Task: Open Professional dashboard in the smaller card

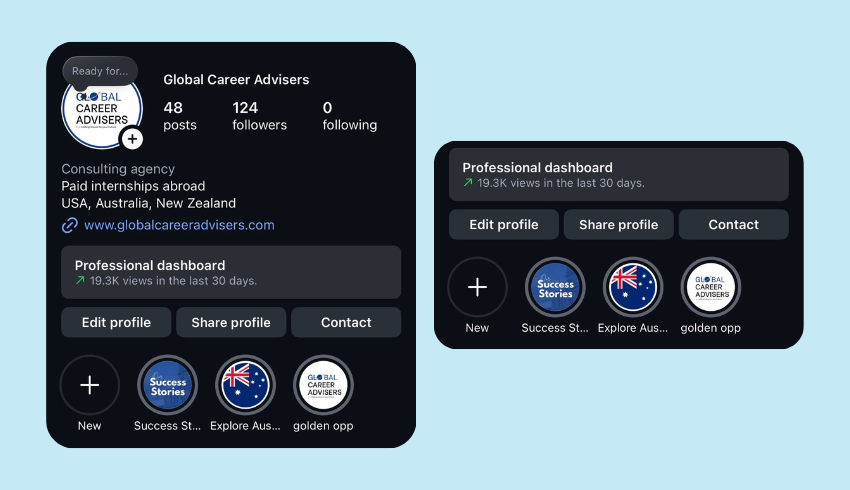Action: click(x=618, y=174)
